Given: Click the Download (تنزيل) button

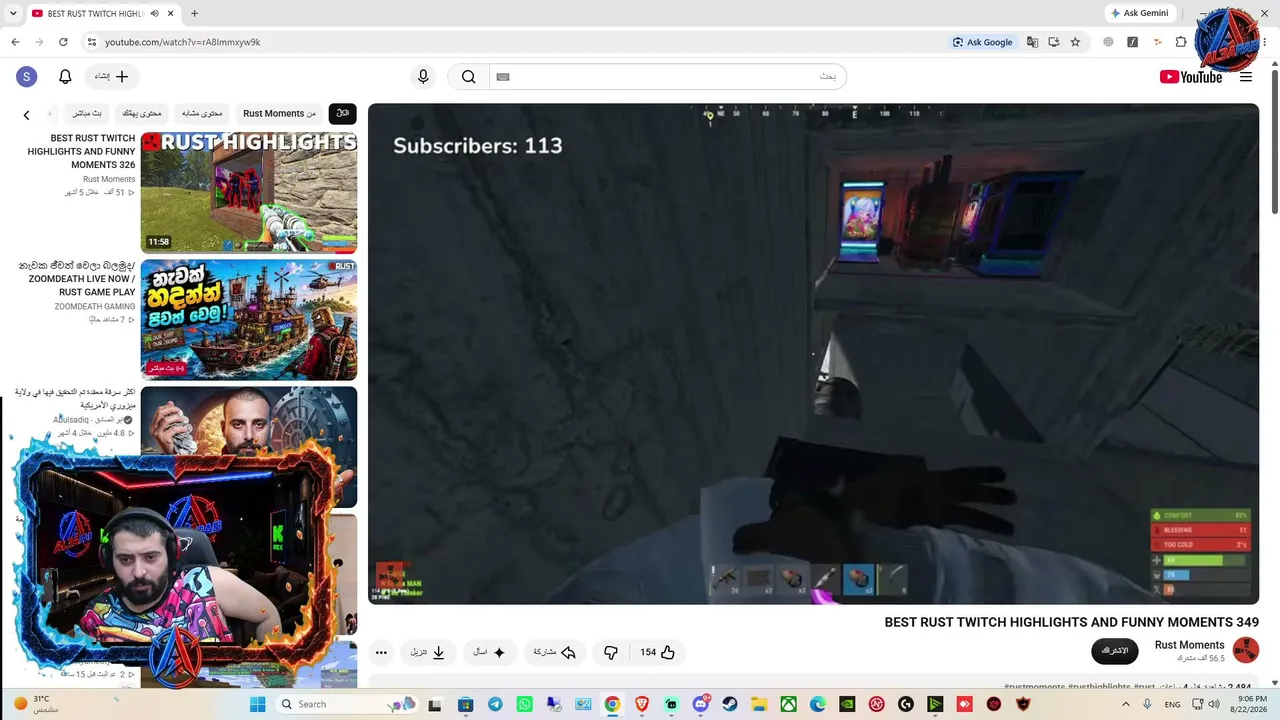Looking at the screenshot, I should [427, 653].
